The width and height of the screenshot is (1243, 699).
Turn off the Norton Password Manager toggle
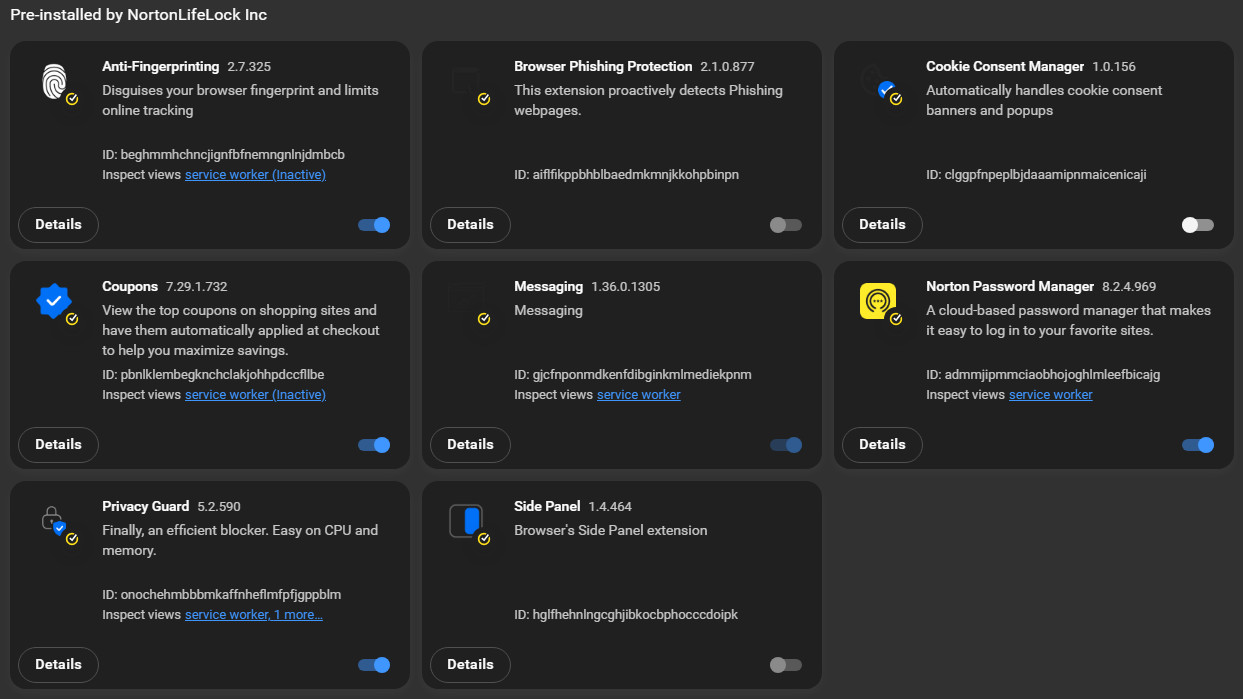click(1197, 445)
